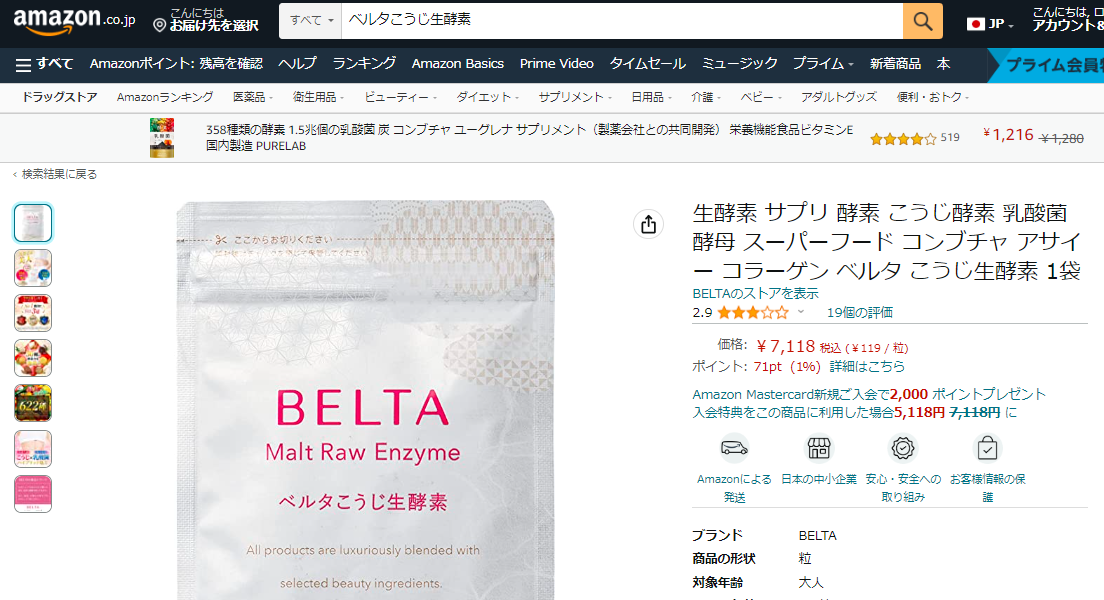Open the share icon beside product image
1104x600 pixels.
[x=648, y=225]
